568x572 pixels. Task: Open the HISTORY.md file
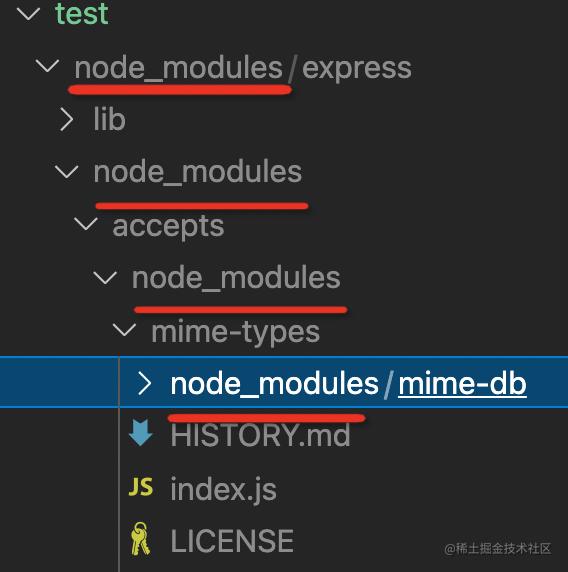point(260,435)
